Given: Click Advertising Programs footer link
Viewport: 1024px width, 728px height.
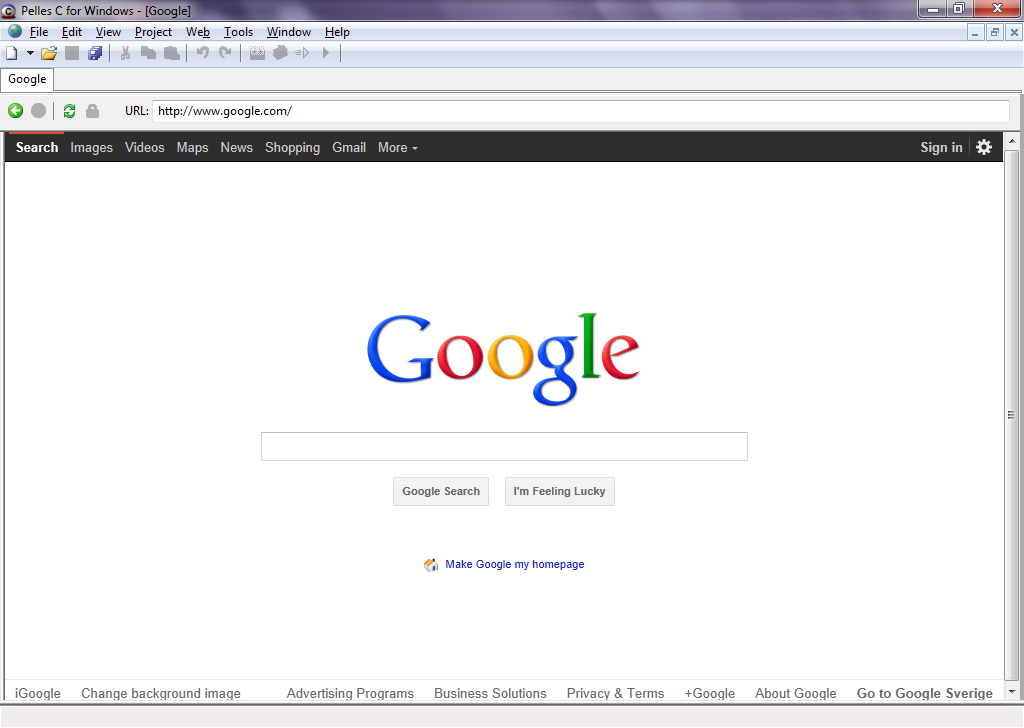Looking at the screenshot, I should [350, 693].
